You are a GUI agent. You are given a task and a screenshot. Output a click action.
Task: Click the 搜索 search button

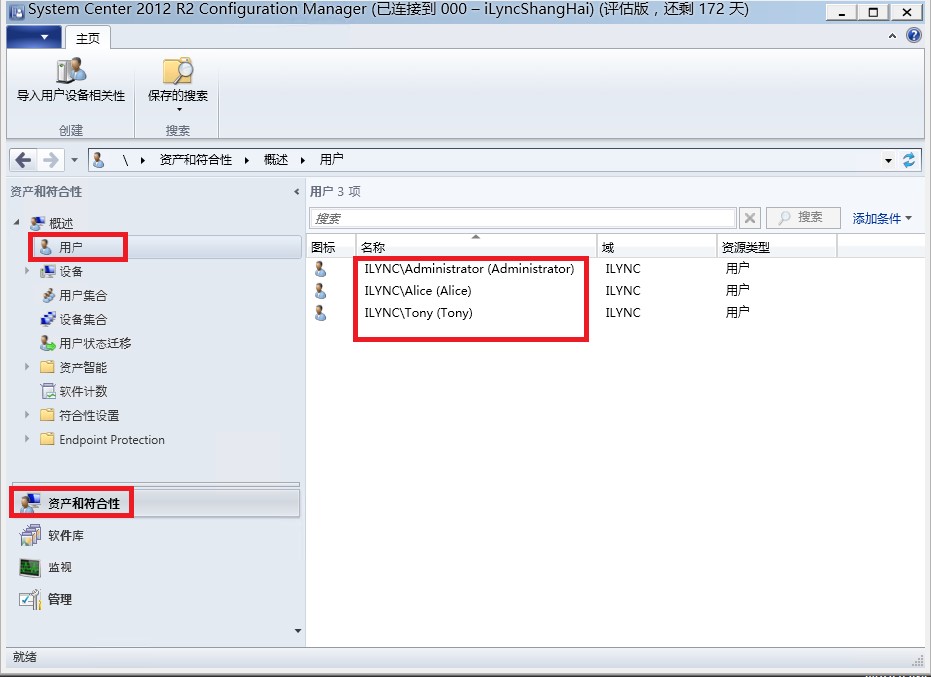(x=803, y=218)
